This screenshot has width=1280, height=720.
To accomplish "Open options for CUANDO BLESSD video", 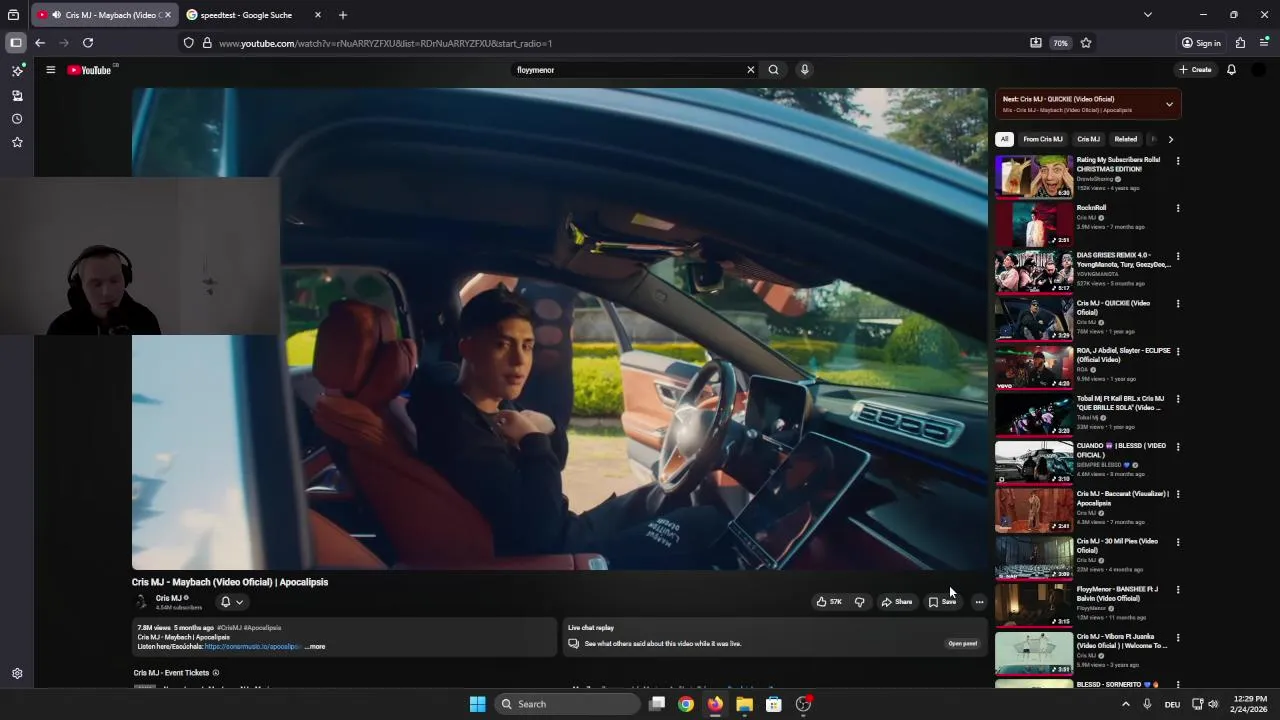I will tap(1177, 447).
